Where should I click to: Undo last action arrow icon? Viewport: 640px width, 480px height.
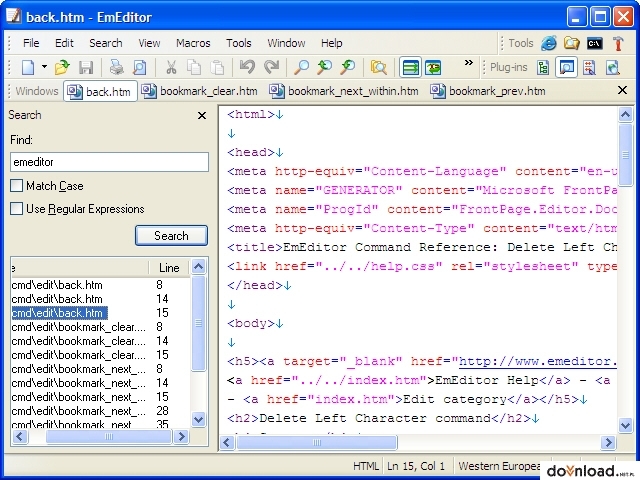pos(247,67)
